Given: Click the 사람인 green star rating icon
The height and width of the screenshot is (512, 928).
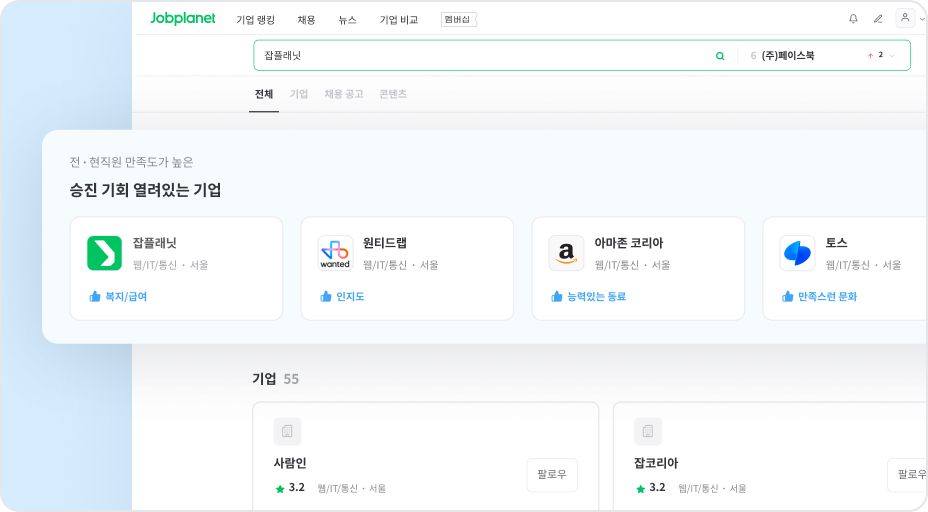Looking at the screenshot, I should click(x=280, y=489).
